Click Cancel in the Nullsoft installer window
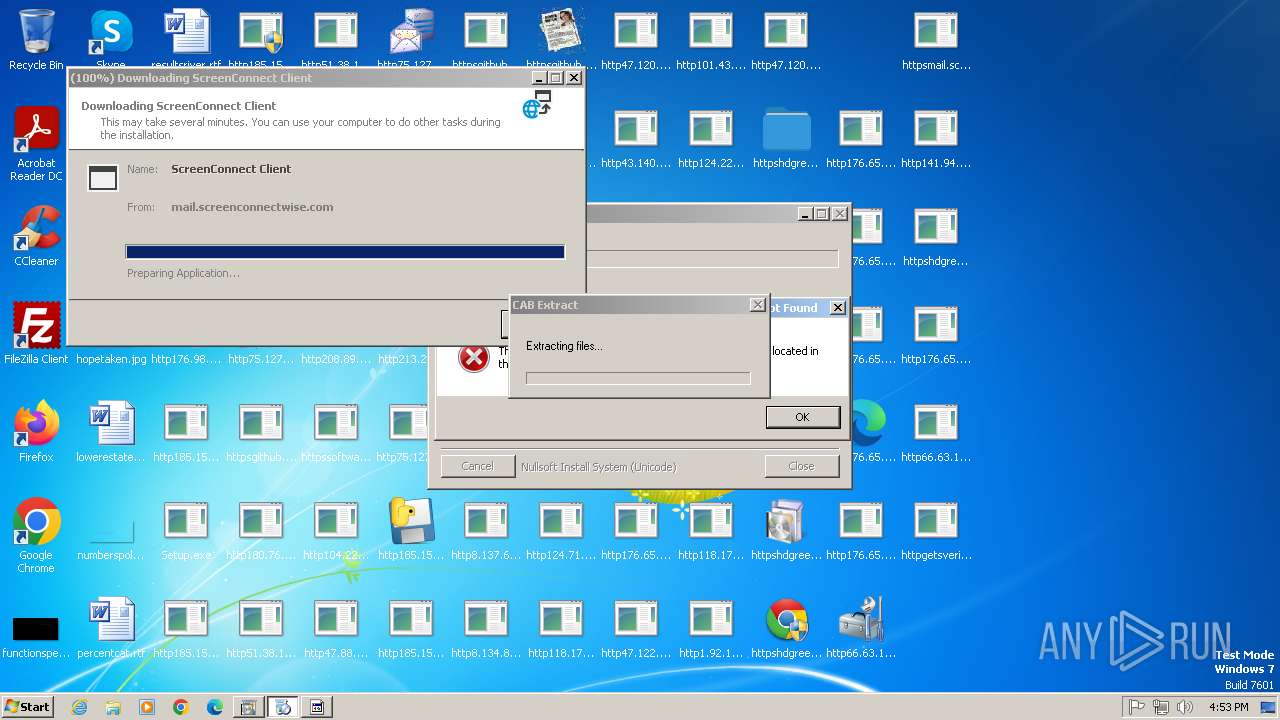This screenshot has height=720, width=1280. click(x=477, y=466)
